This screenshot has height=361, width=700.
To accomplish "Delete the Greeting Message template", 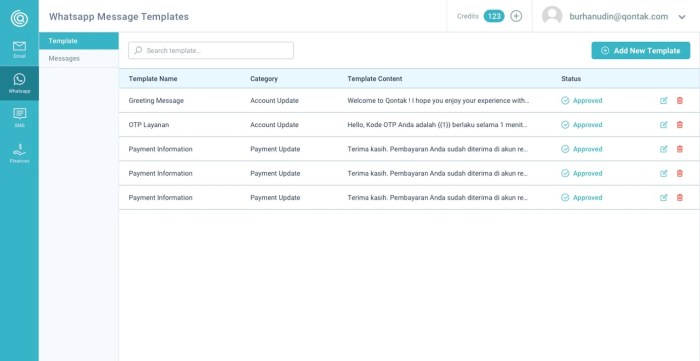I will [x=679, y=101].
